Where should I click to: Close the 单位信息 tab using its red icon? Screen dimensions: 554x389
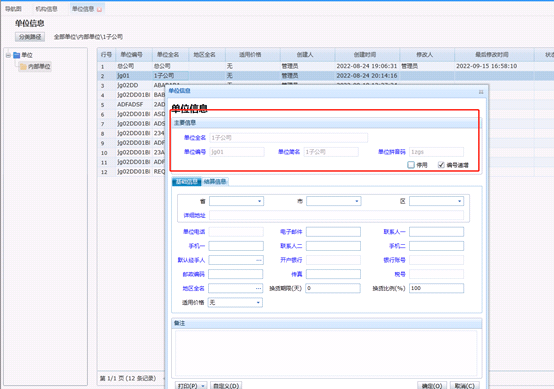99,10
